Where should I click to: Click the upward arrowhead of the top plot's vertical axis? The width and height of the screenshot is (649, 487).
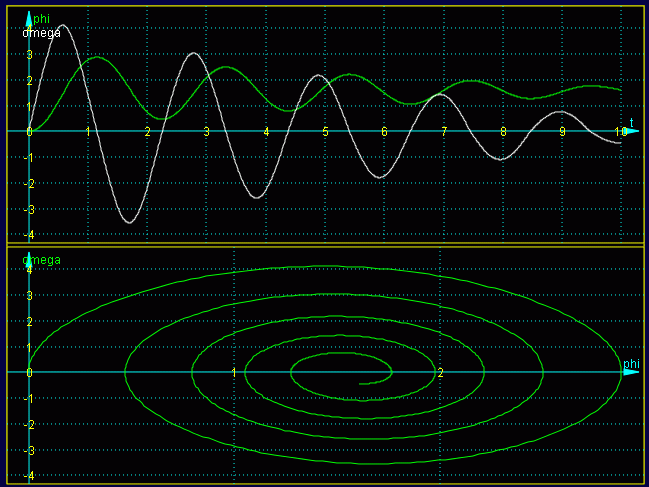click(28, 17)
